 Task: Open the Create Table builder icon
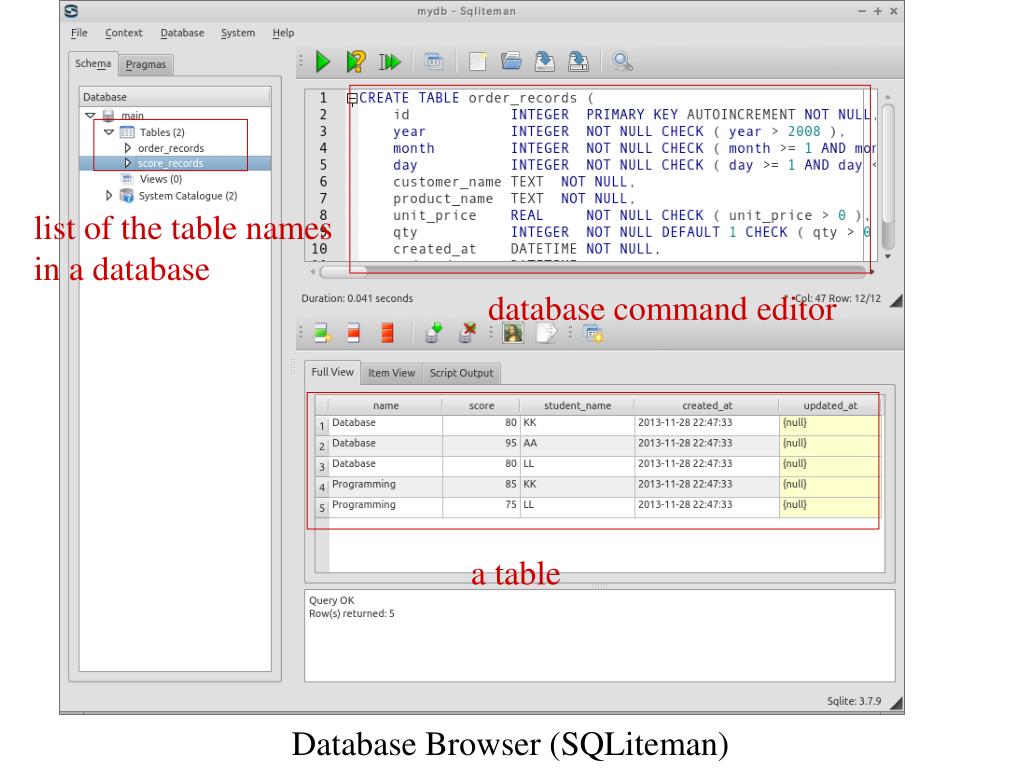tap(434, 62)
